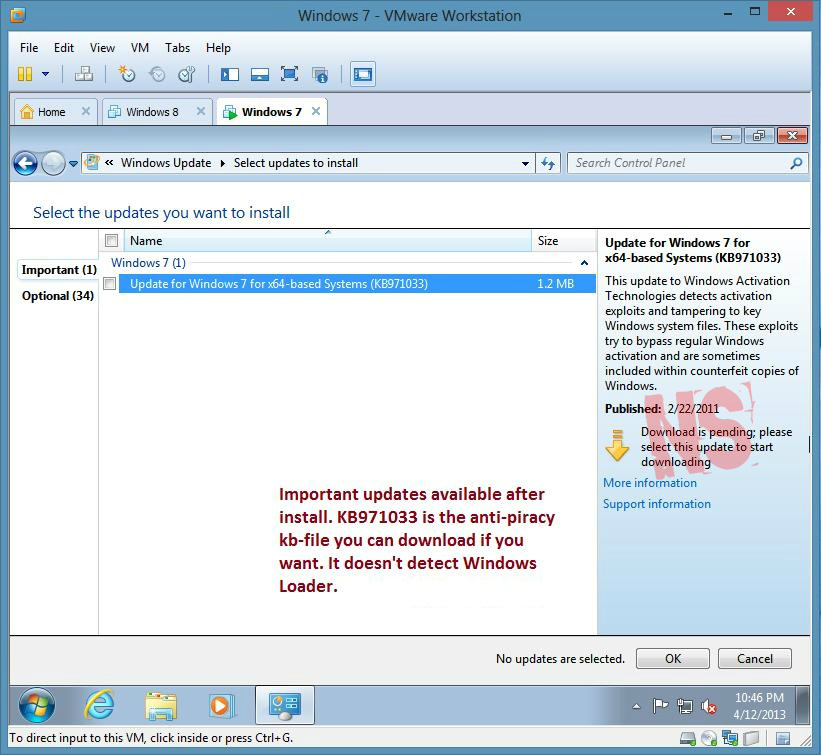Show Optional (34) updates
This screenshot has width=821, height=755.
point(58,296)
